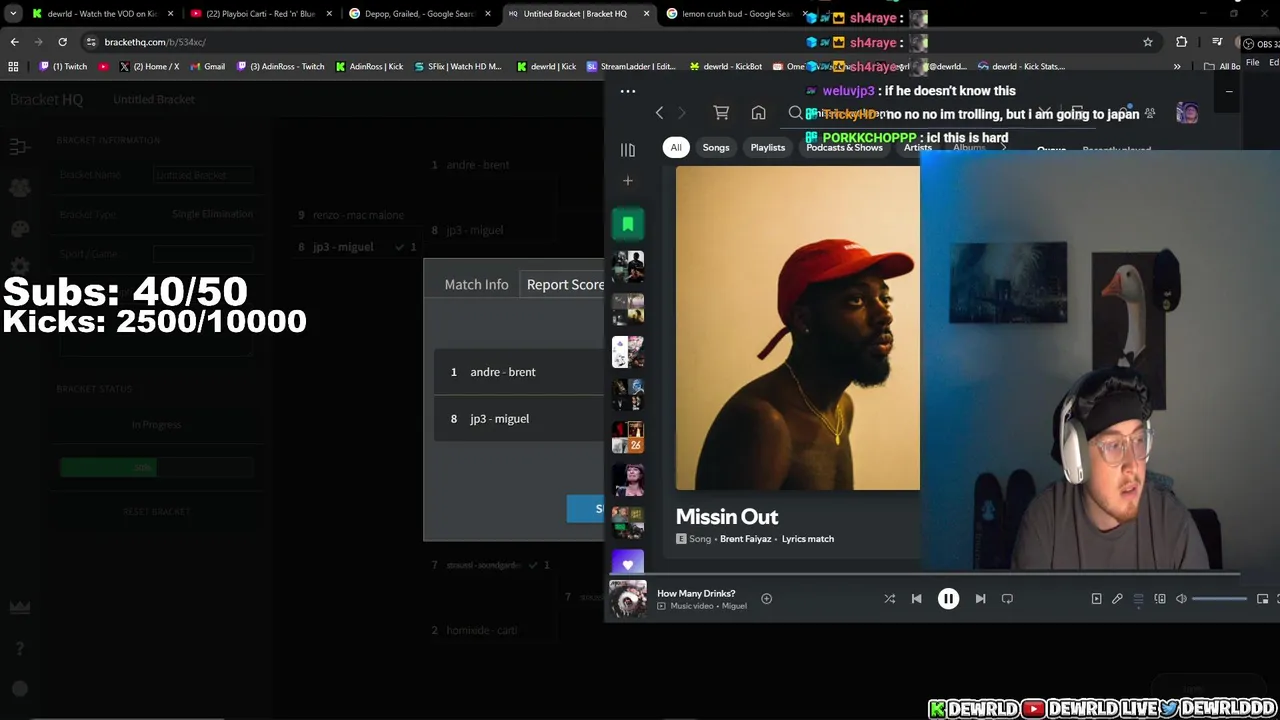
Task: Open Friend Activity icon beside profile avatar
Action: (x=1150, y=113)
